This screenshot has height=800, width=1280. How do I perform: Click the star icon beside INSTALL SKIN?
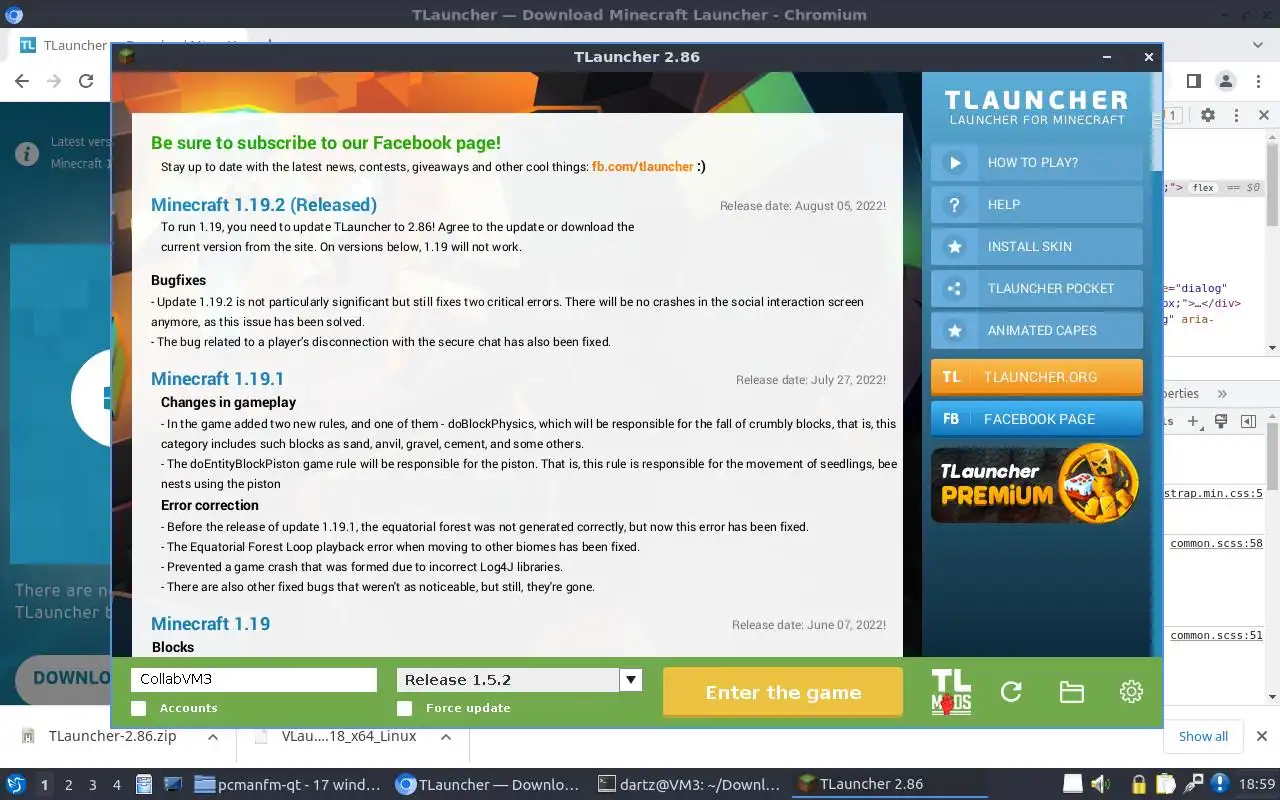(955, 246)
